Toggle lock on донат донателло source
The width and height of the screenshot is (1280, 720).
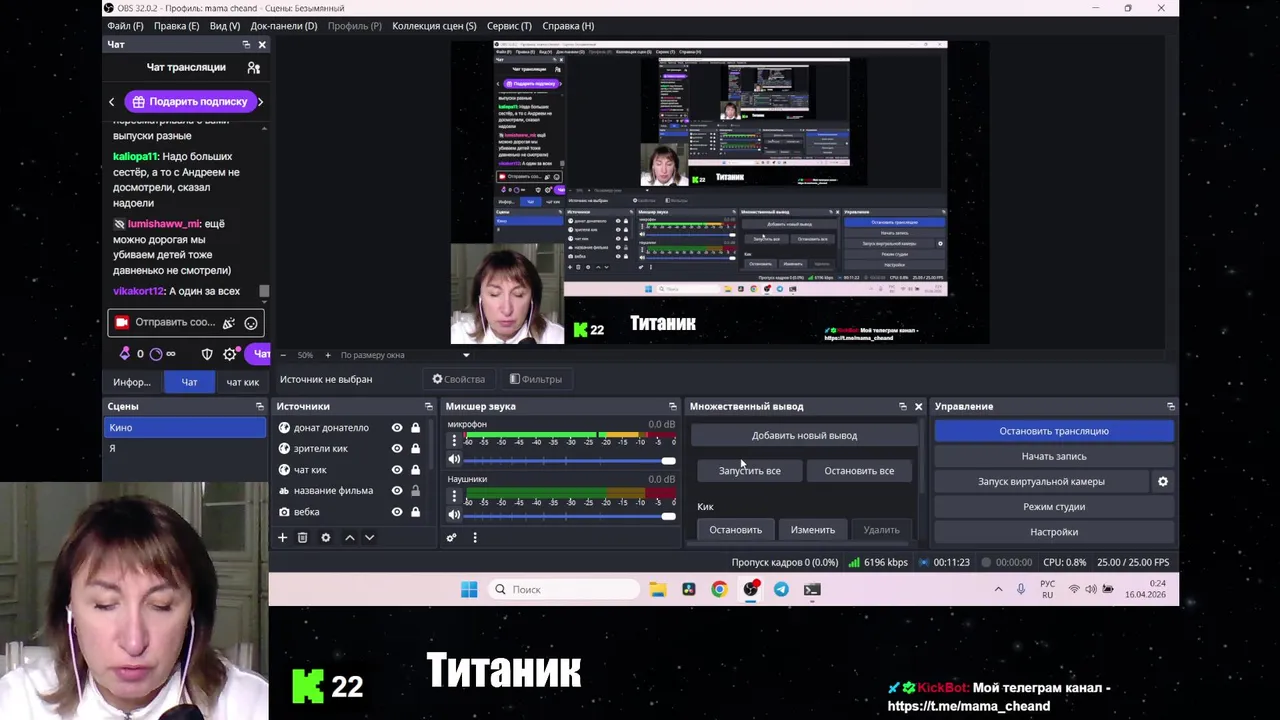tap(415, 428)
